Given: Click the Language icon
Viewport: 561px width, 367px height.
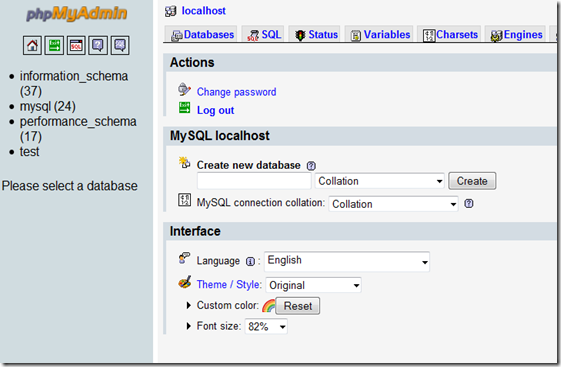Looking at the screenshot, I should pos(184,258).
